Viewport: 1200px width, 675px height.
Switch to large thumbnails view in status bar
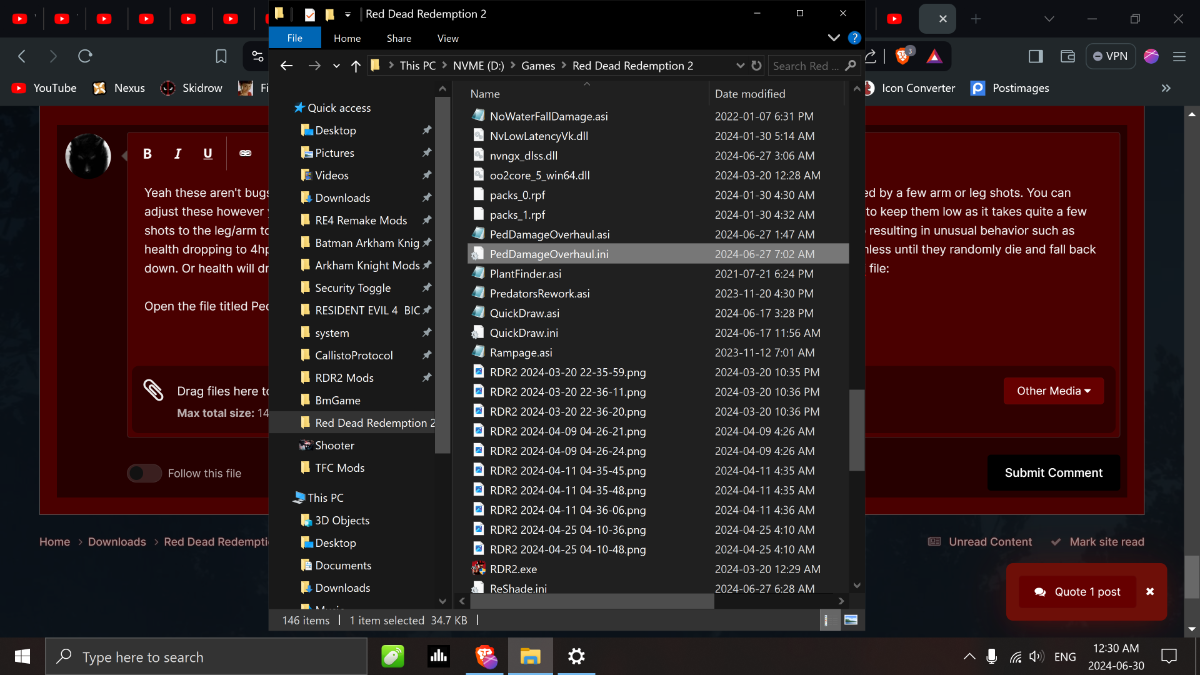(851, 620)
